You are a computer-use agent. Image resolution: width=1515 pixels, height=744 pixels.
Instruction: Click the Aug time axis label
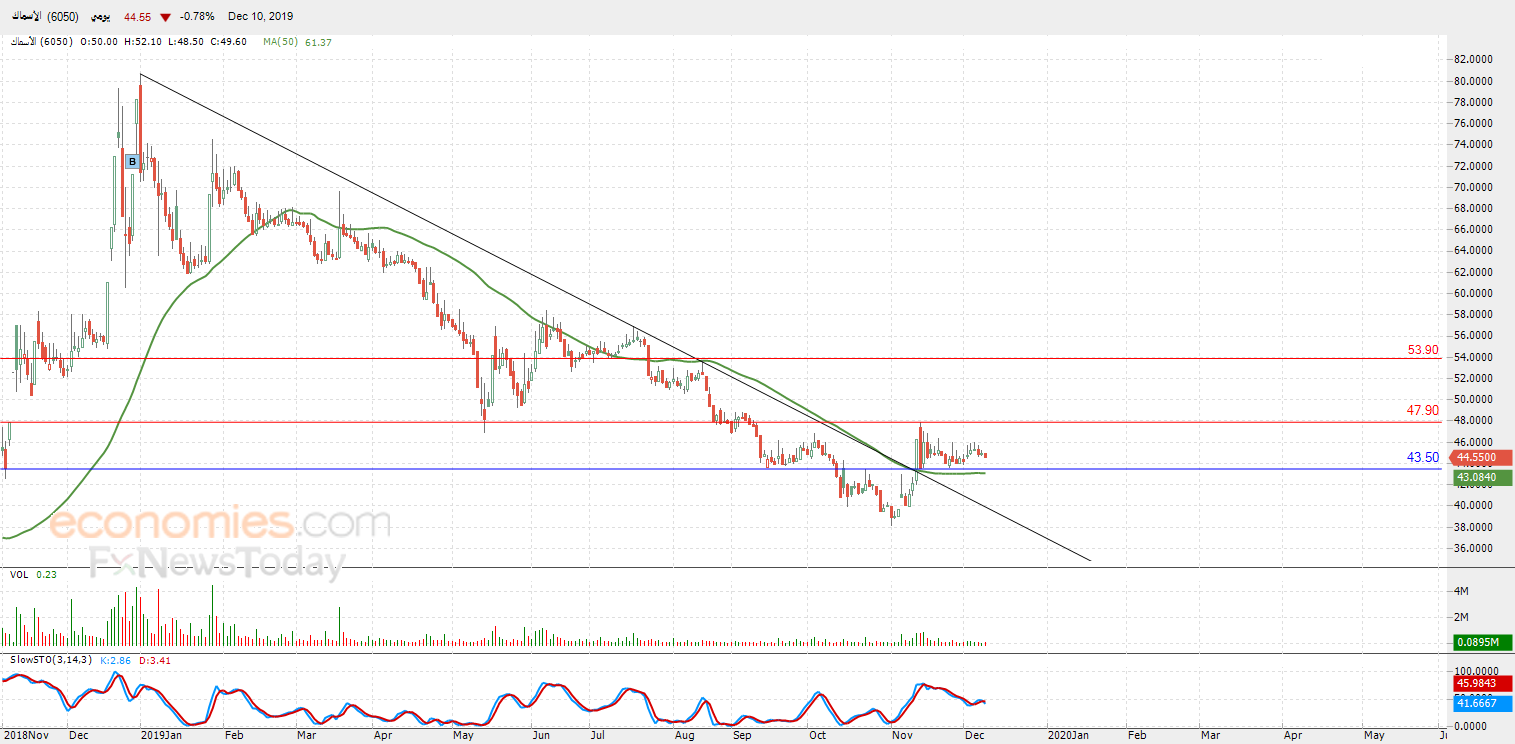click(x=685, y=735)
